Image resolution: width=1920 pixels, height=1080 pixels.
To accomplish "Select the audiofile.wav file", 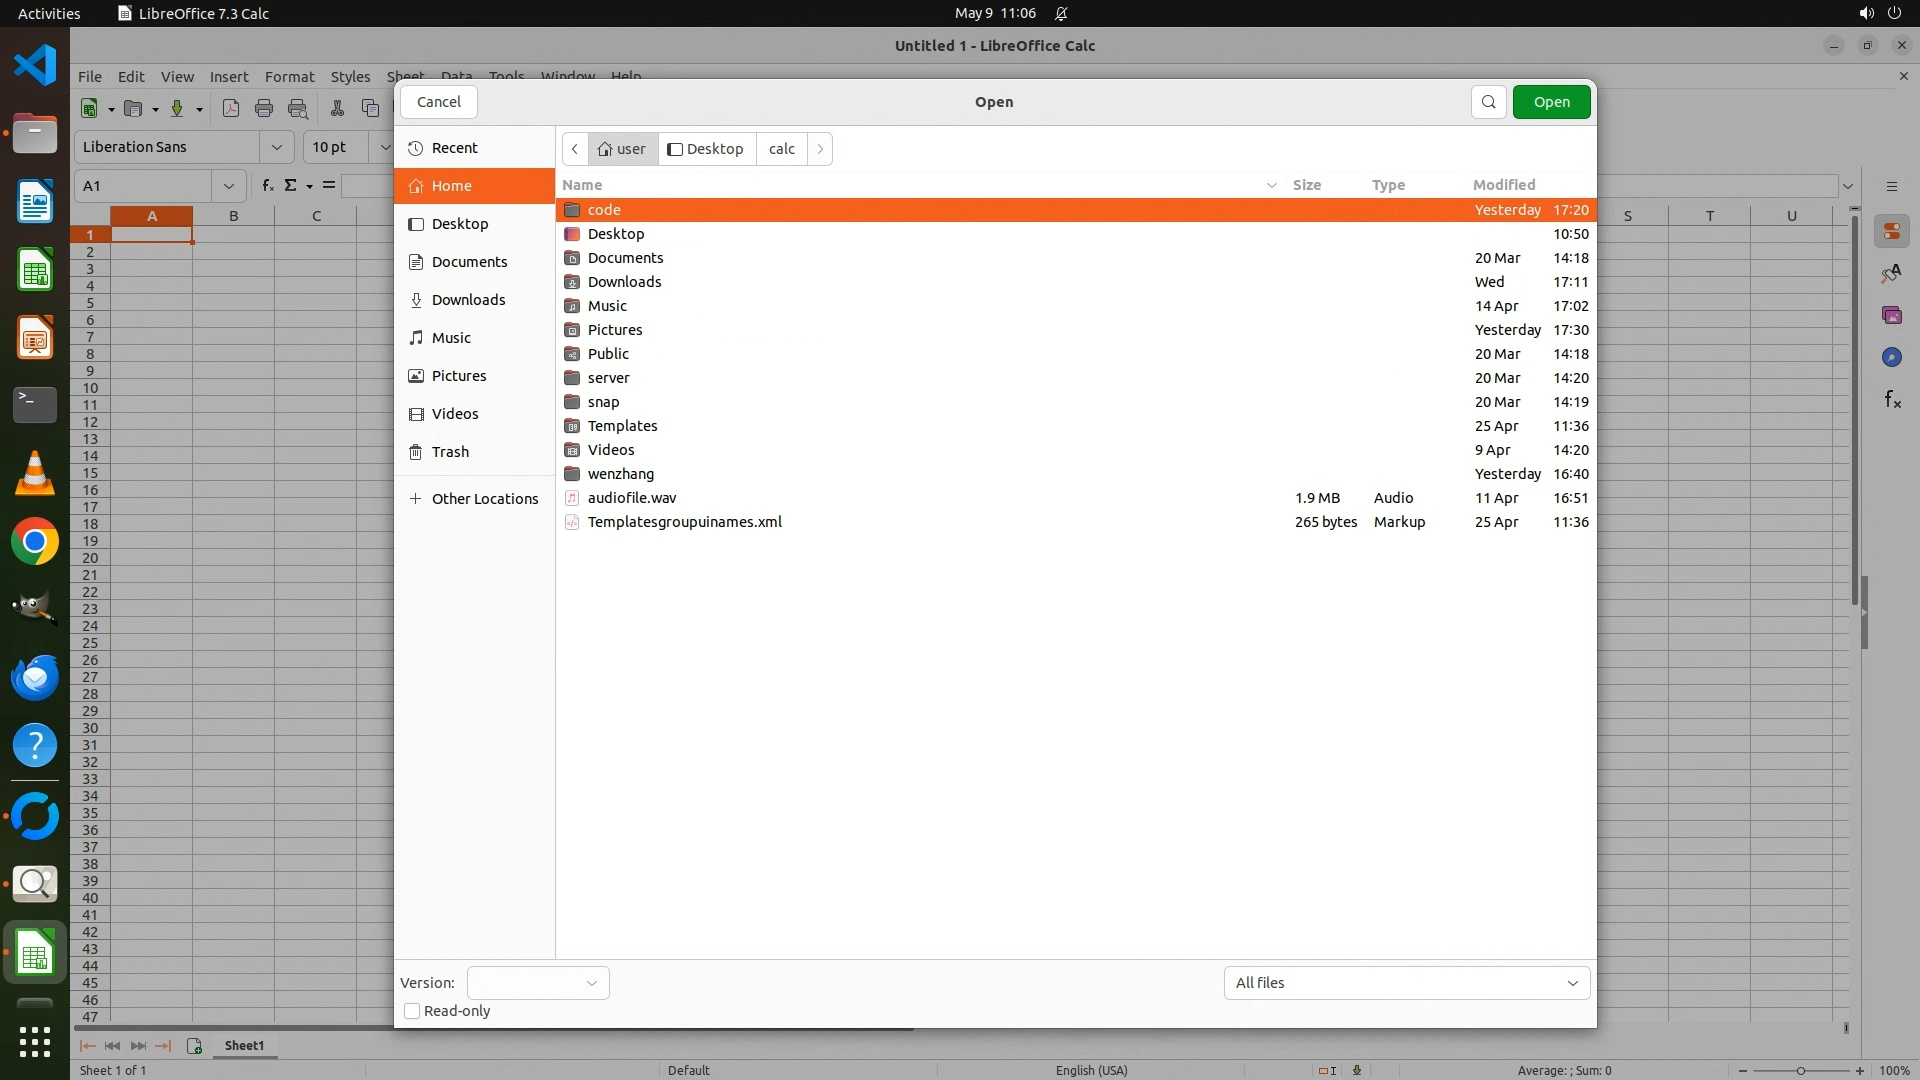I will [x=632, y=498].
